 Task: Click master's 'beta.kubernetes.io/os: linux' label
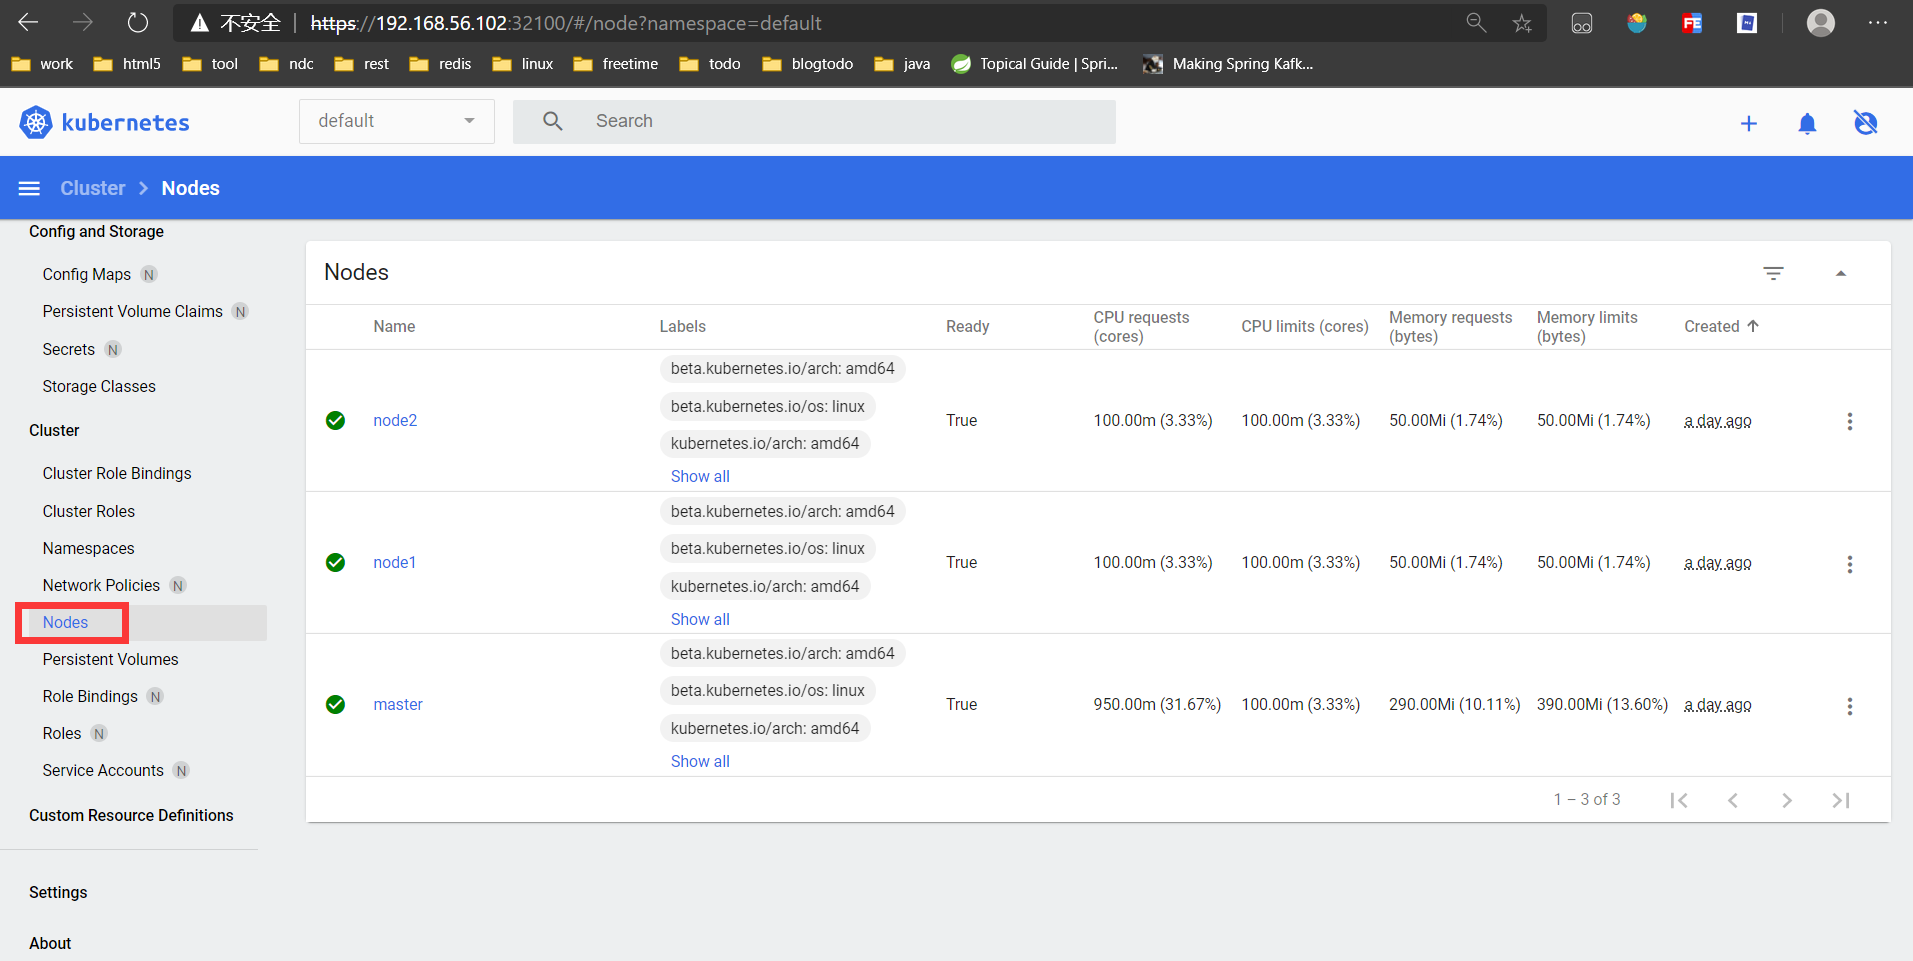point(767,690)
